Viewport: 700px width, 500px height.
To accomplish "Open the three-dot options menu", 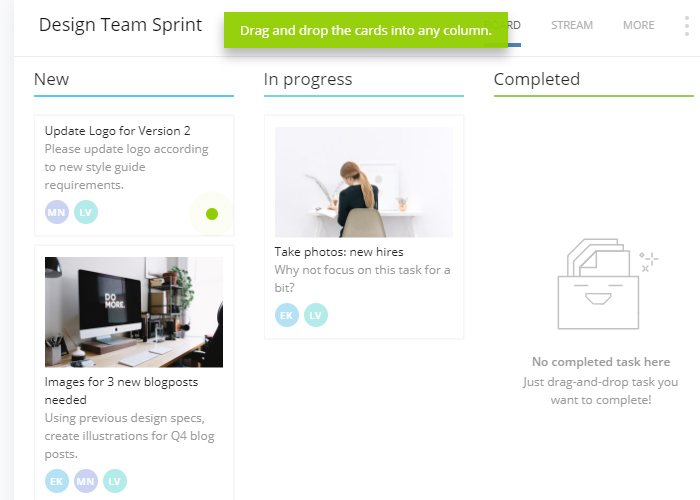I will [x=687, y=25].
